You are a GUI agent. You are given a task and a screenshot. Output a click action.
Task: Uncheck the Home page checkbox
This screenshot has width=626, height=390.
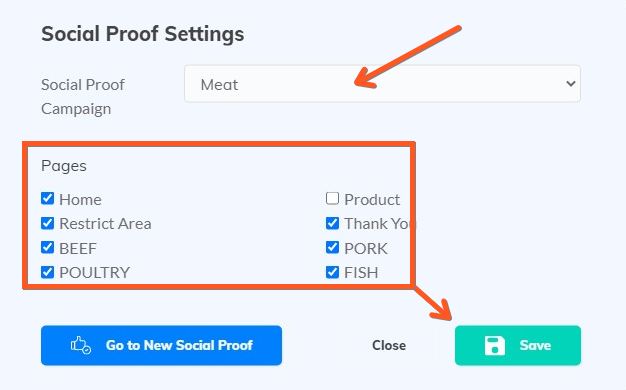tap(48, 198)
